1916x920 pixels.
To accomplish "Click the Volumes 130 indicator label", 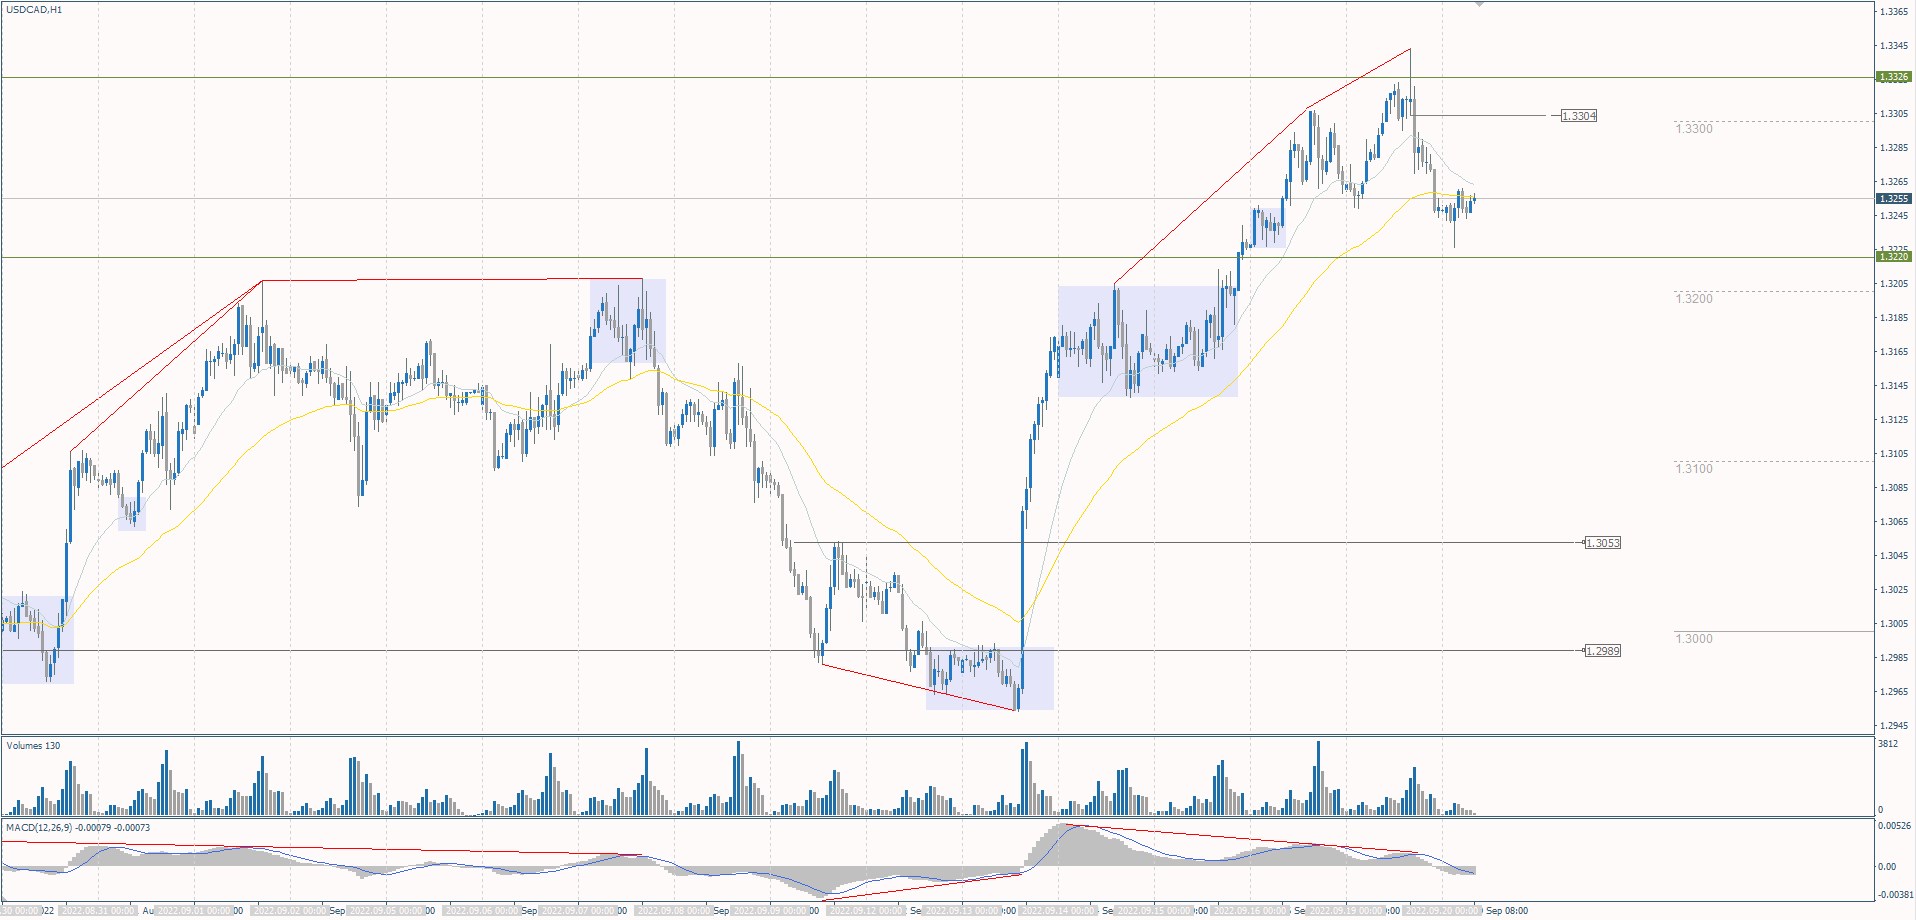I will pos(33,746).
